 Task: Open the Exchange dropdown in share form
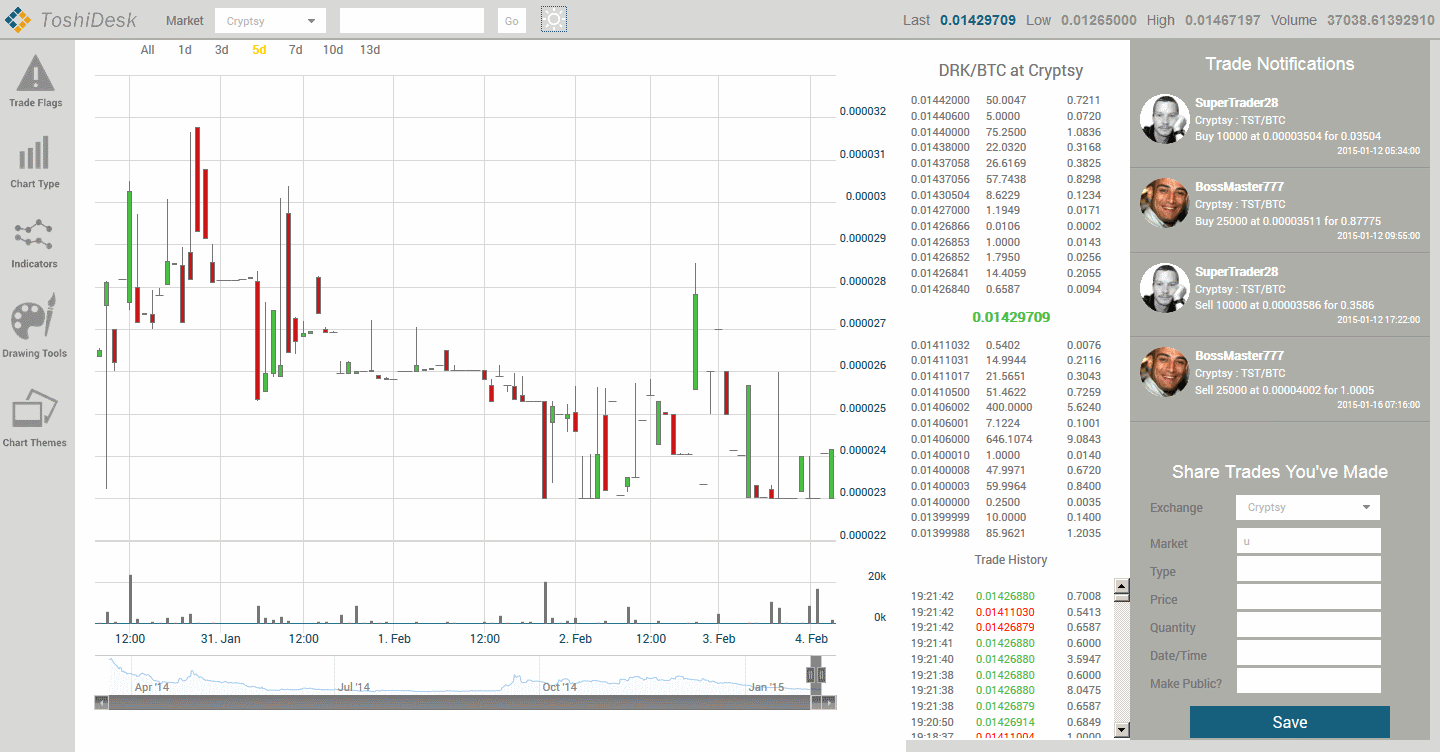[1308, 507]
